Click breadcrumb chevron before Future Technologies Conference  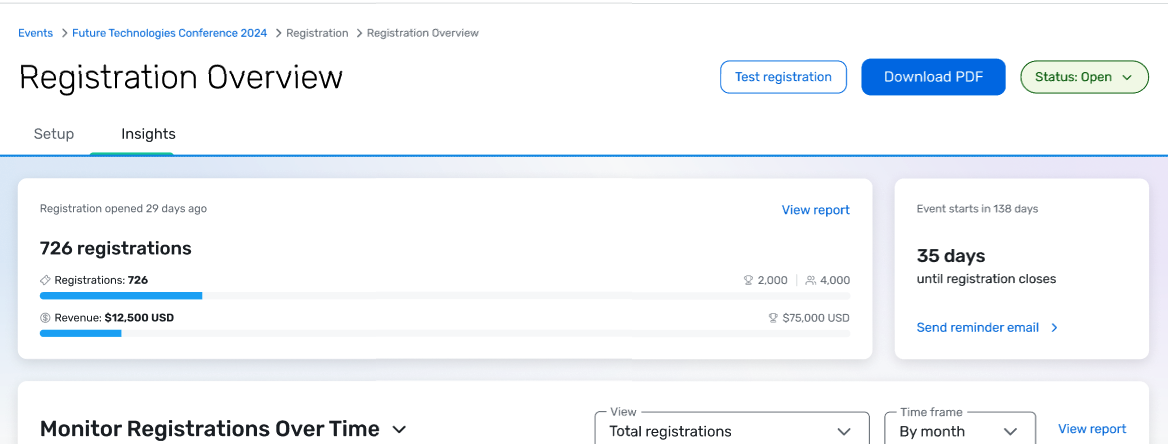[65, 33]
